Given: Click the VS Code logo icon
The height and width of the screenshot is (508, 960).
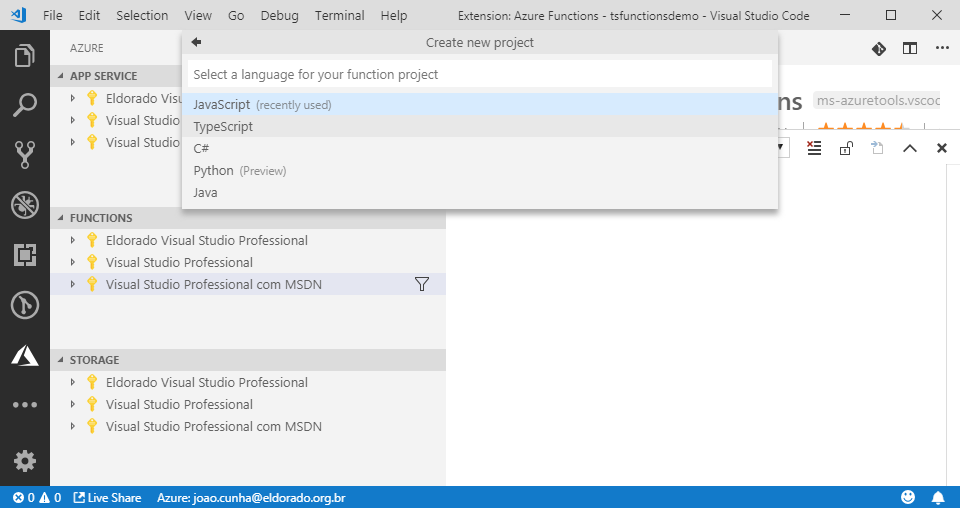Looking at the screenshot, I should (x=18, y=15).
